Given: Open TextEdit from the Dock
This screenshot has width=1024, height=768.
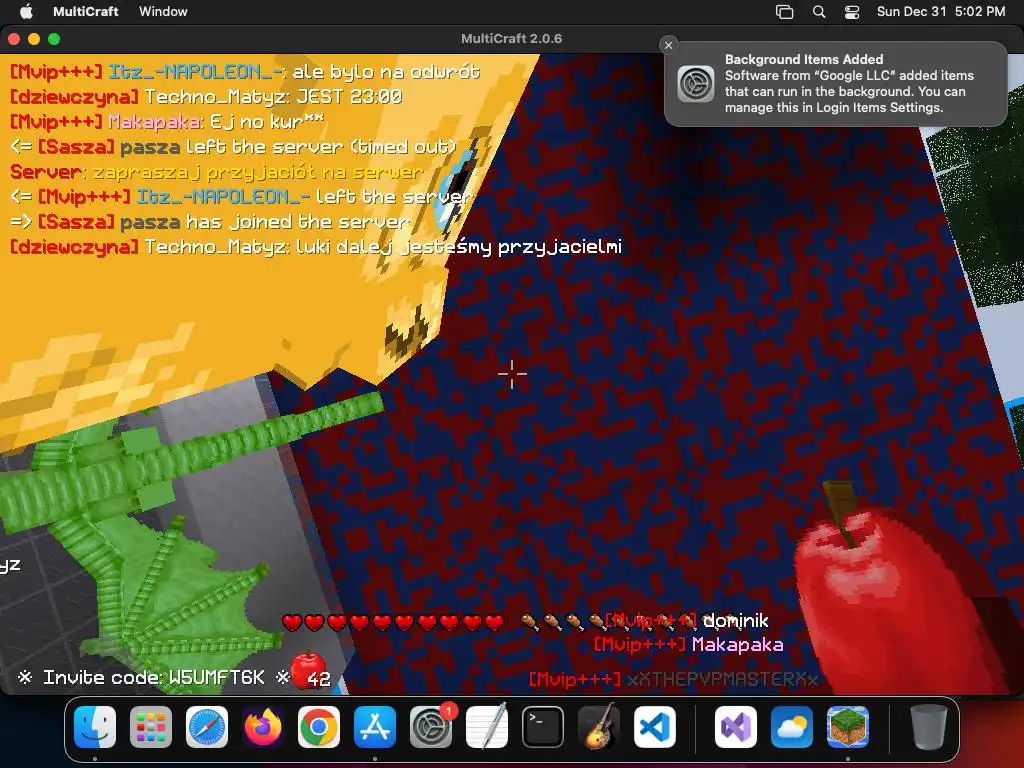Looking at the screenshot, I should tap(487, 727).
